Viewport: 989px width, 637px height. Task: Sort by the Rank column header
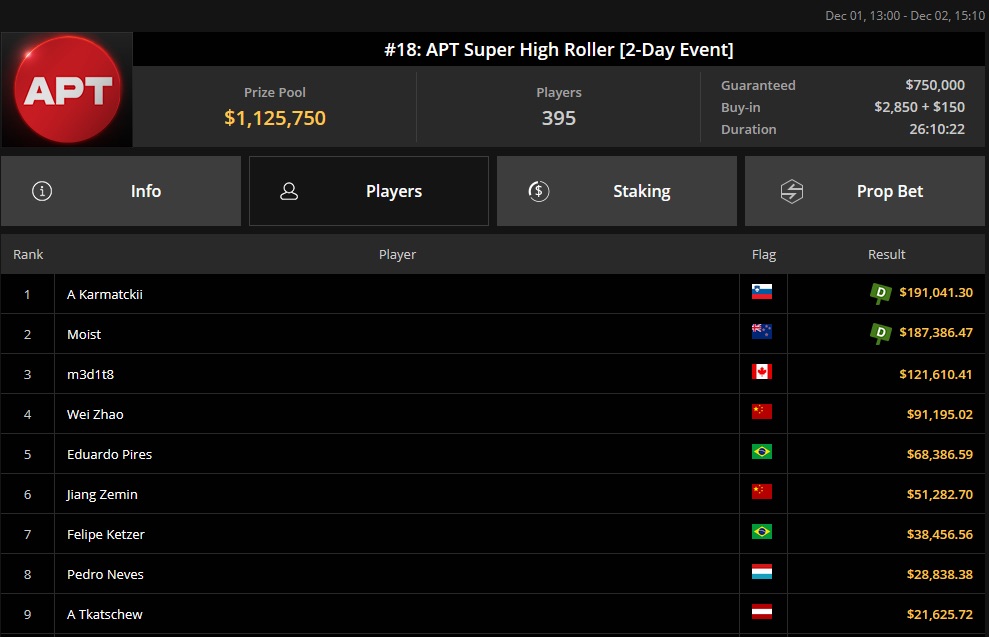tap(28, 255)
